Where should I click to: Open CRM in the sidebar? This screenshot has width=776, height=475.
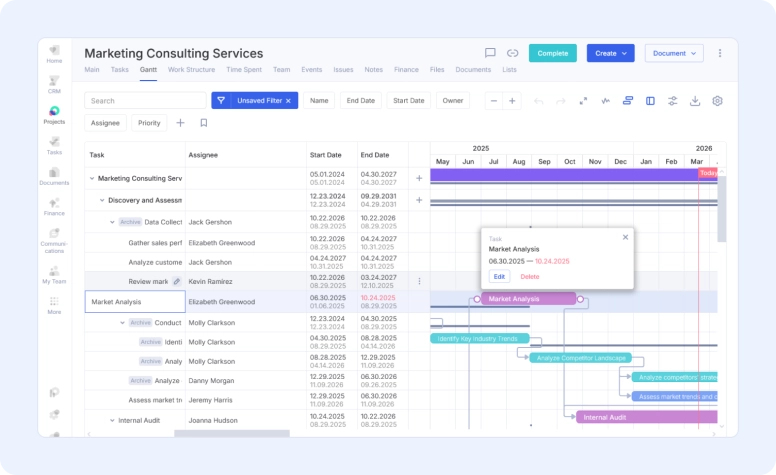(54, 85)
